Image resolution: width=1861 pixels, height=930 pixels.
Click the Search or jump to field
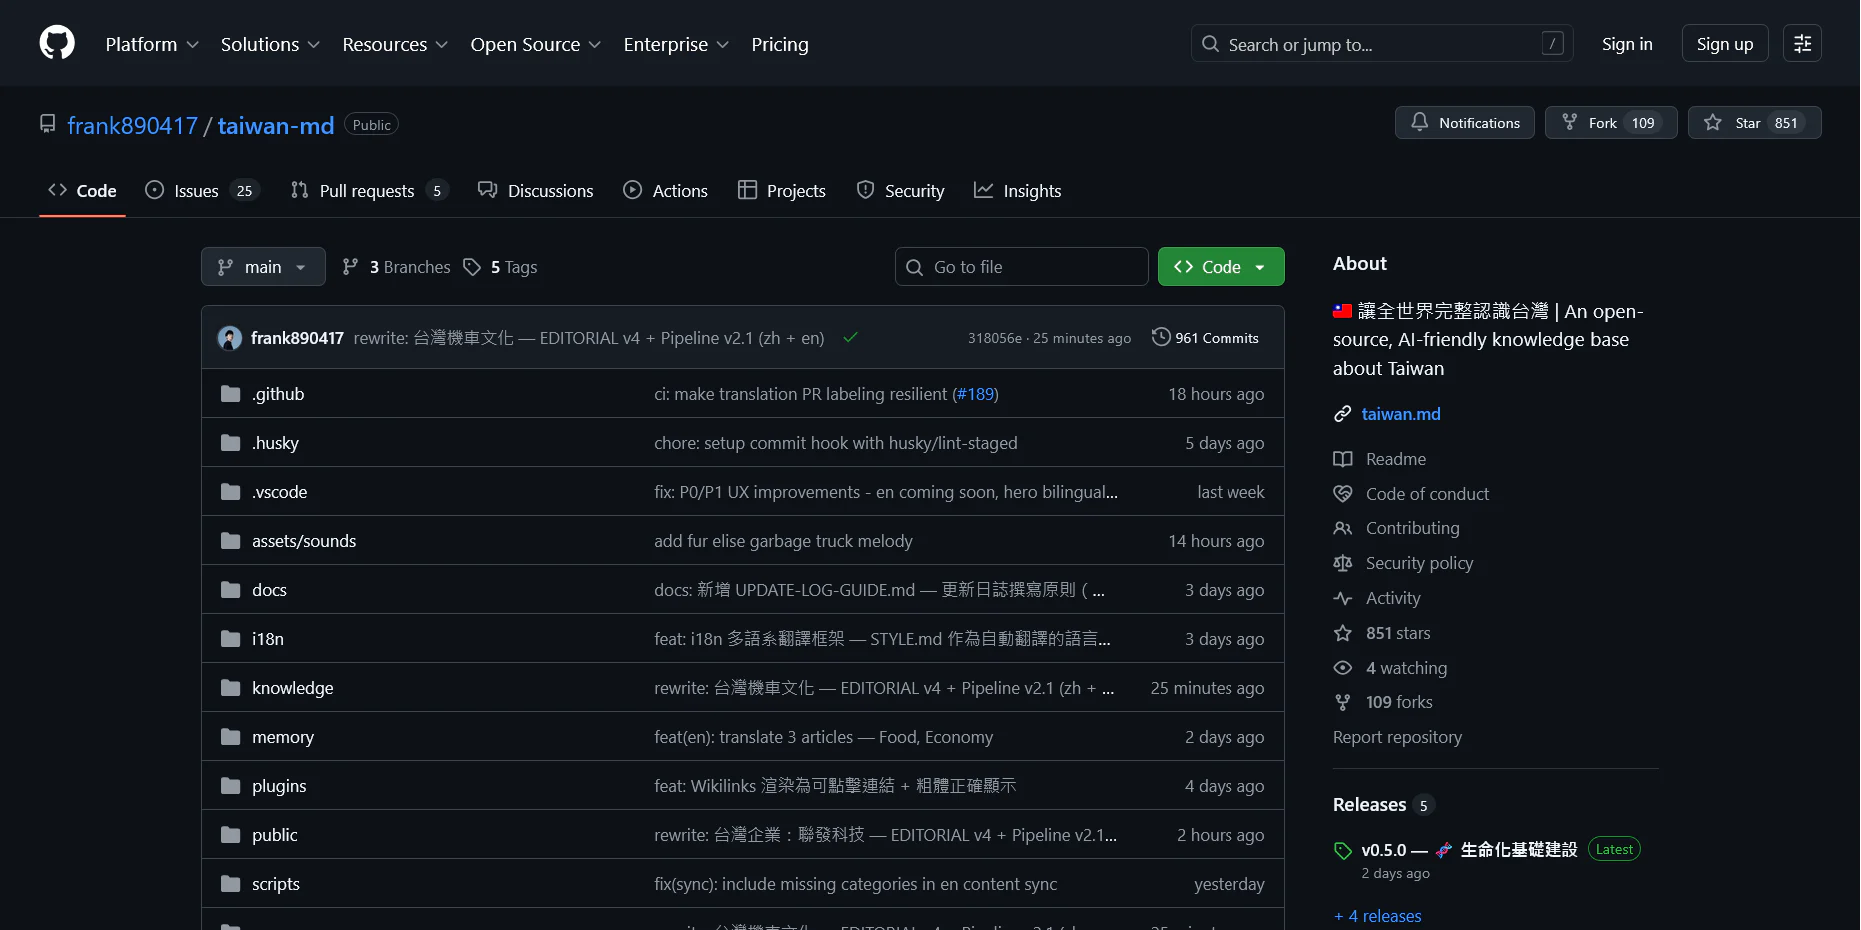1382,44
